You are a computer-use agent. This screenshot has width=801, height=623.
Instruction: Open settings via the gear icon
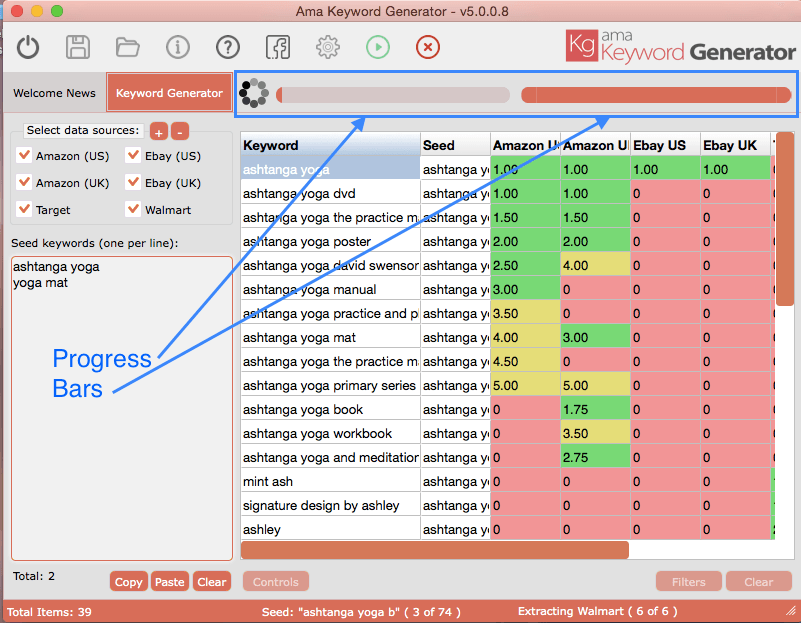327,47
